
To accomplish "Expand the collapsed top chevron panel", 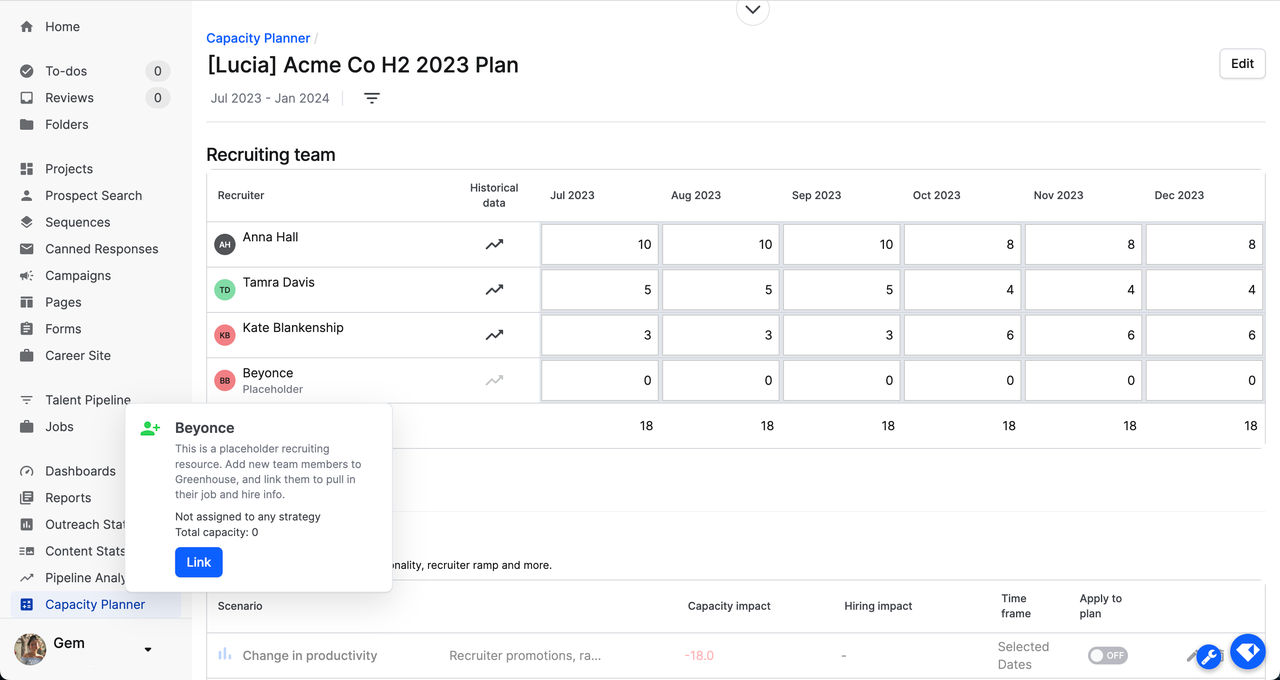I will (753, 10).
